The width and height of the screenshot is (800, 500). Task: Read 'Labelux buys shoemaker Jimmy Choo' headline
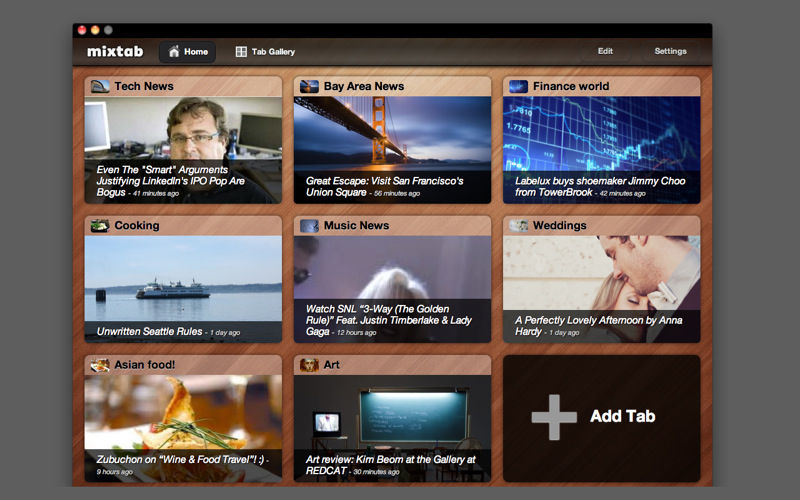tap(600, 186)
